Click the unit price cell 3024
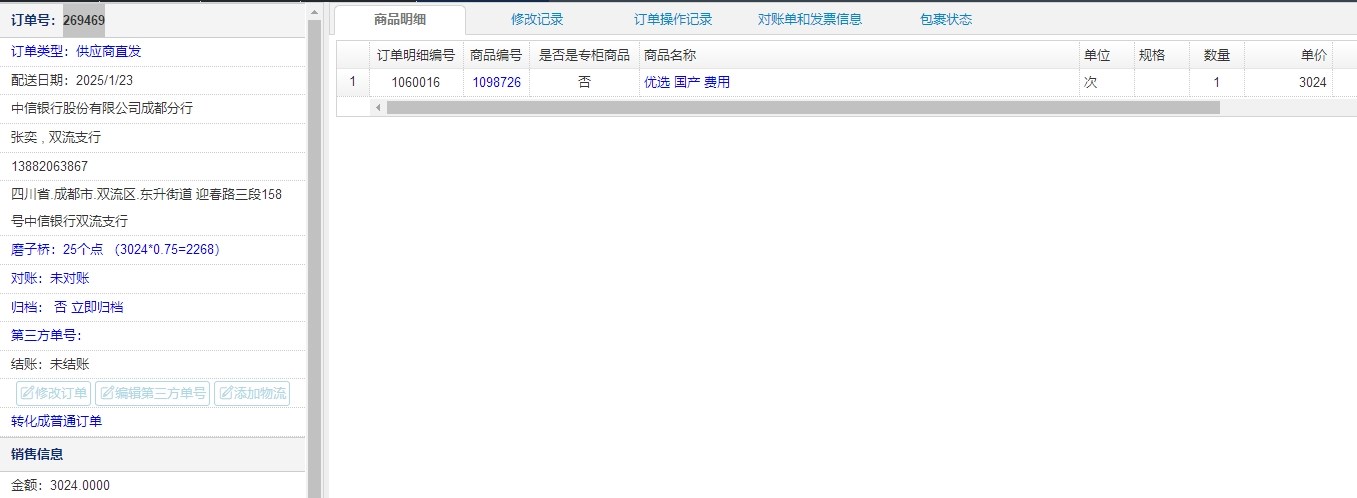Viewport: 1357px width, 498px height. 1288,83
